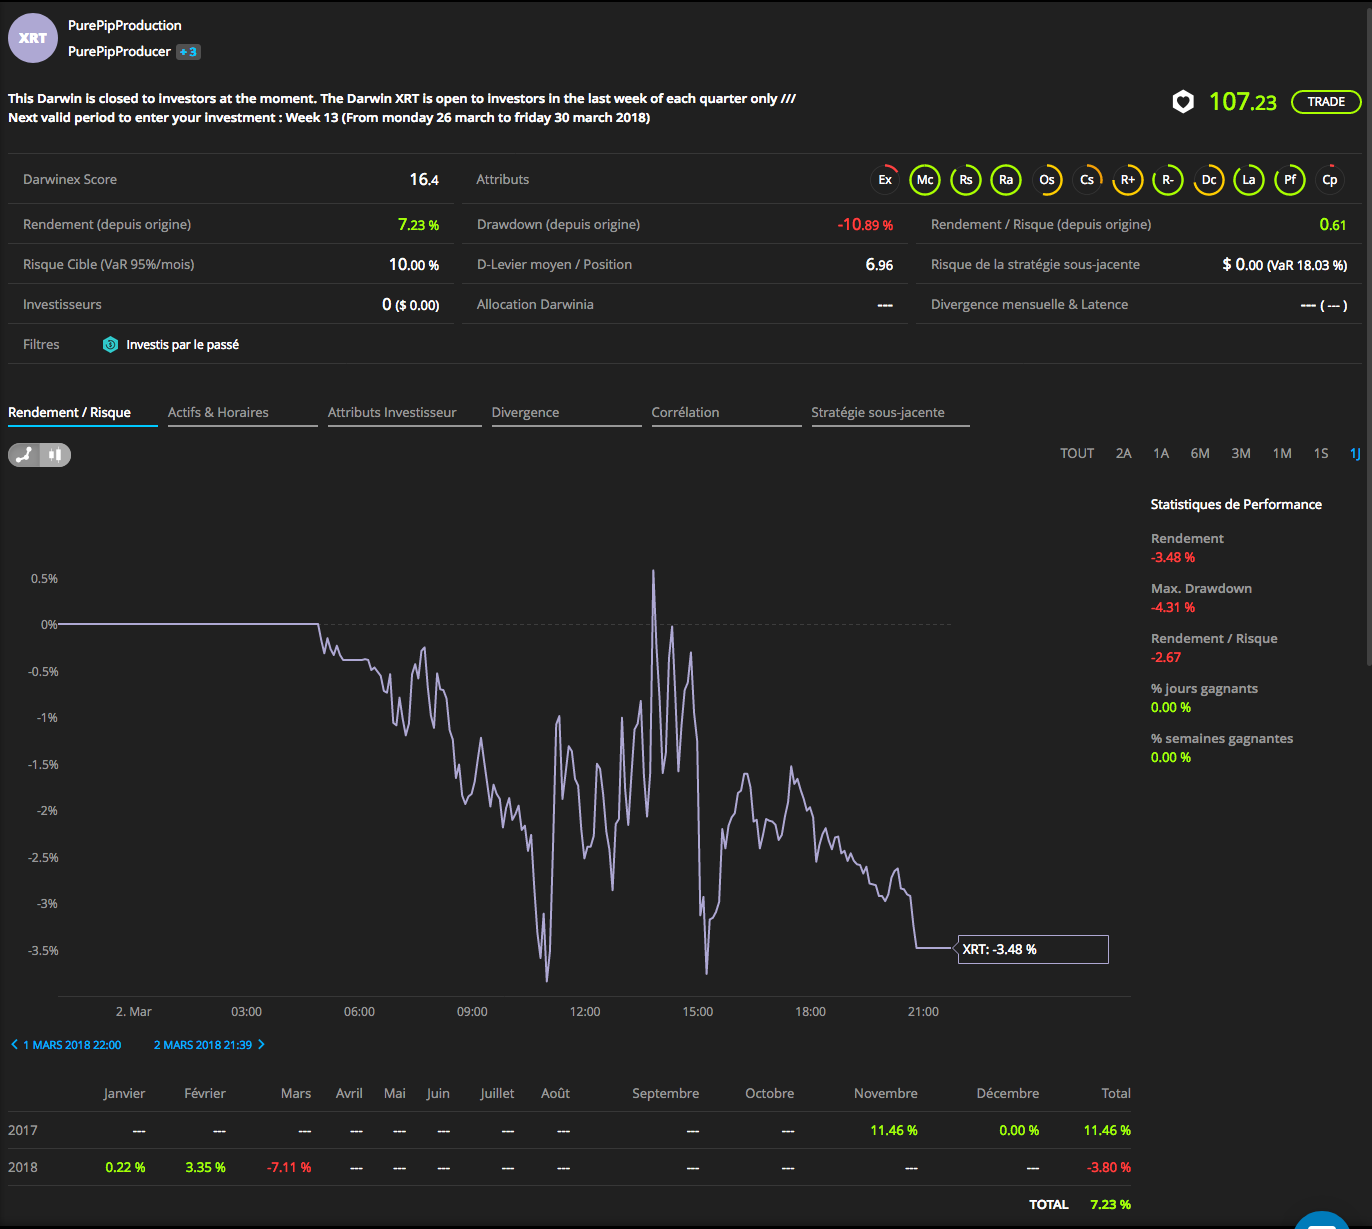Open the Rs attribute icon
The image size is (1372, 1229).
click(x=966, y=180)
